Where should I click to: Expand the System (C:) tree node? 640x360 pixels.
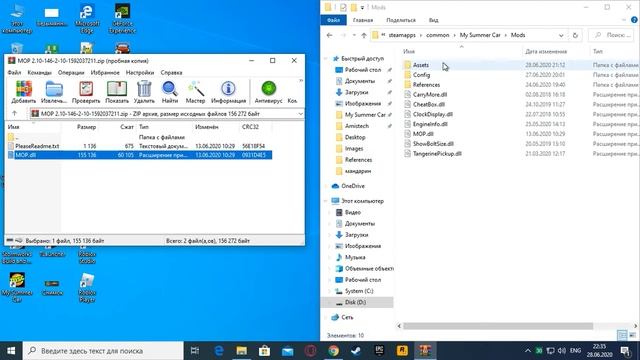[330, 291]
